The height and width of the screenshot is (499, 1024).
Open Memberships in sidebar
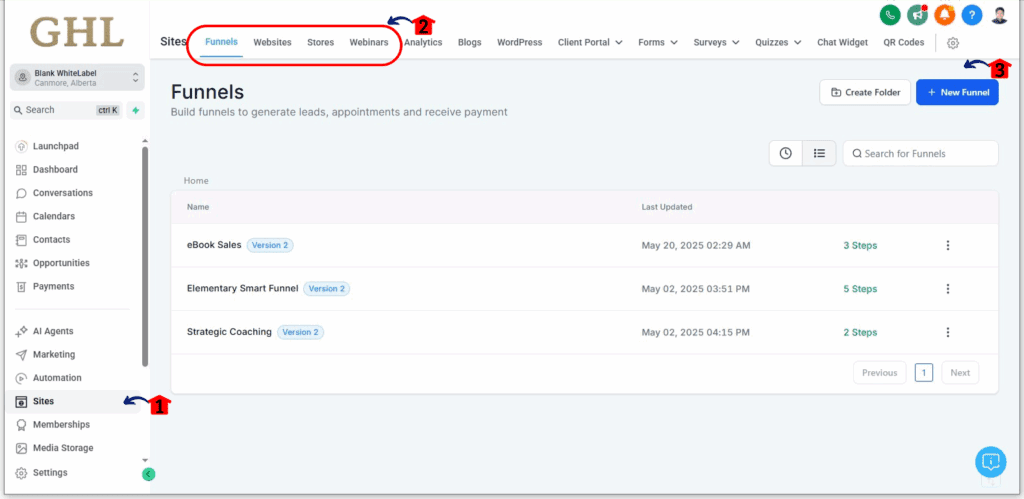point(61,425)
